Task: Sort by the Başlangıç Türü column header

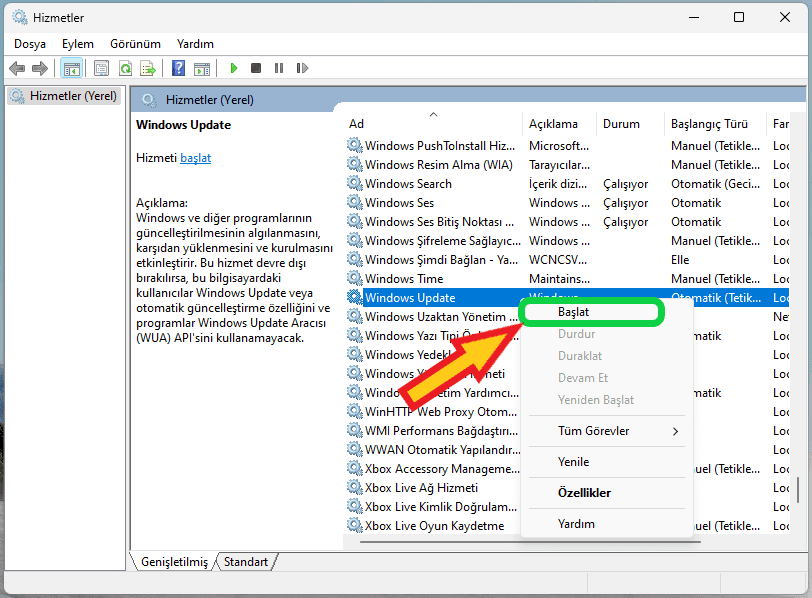Action: pos(714,124)
